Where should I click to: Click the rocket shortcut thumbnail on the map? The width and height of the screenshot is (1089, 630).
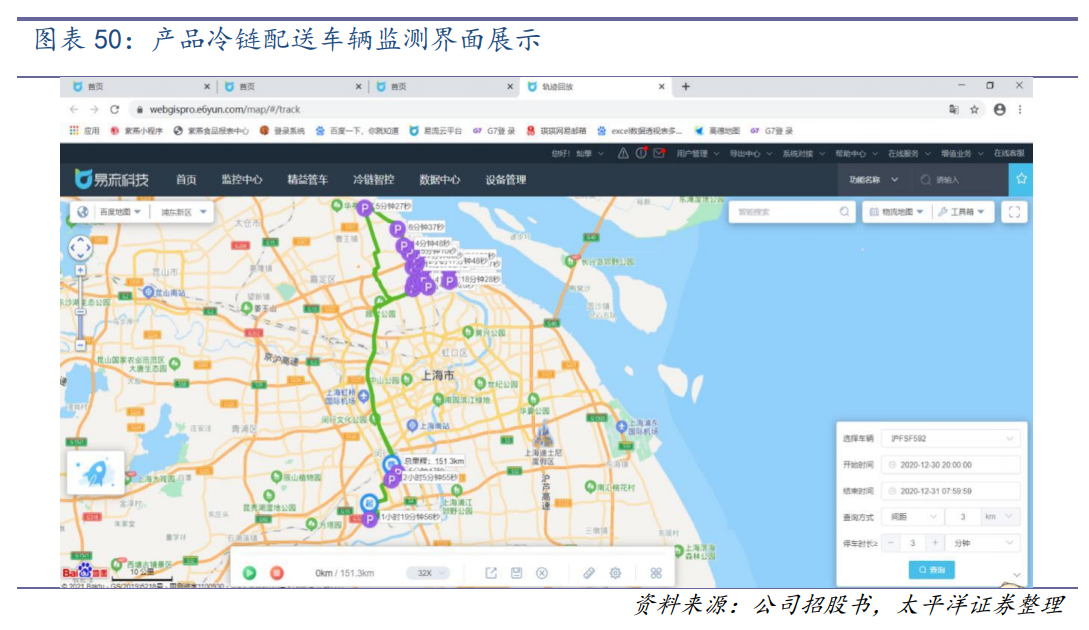pyautogui.click(x=95, y=472)
